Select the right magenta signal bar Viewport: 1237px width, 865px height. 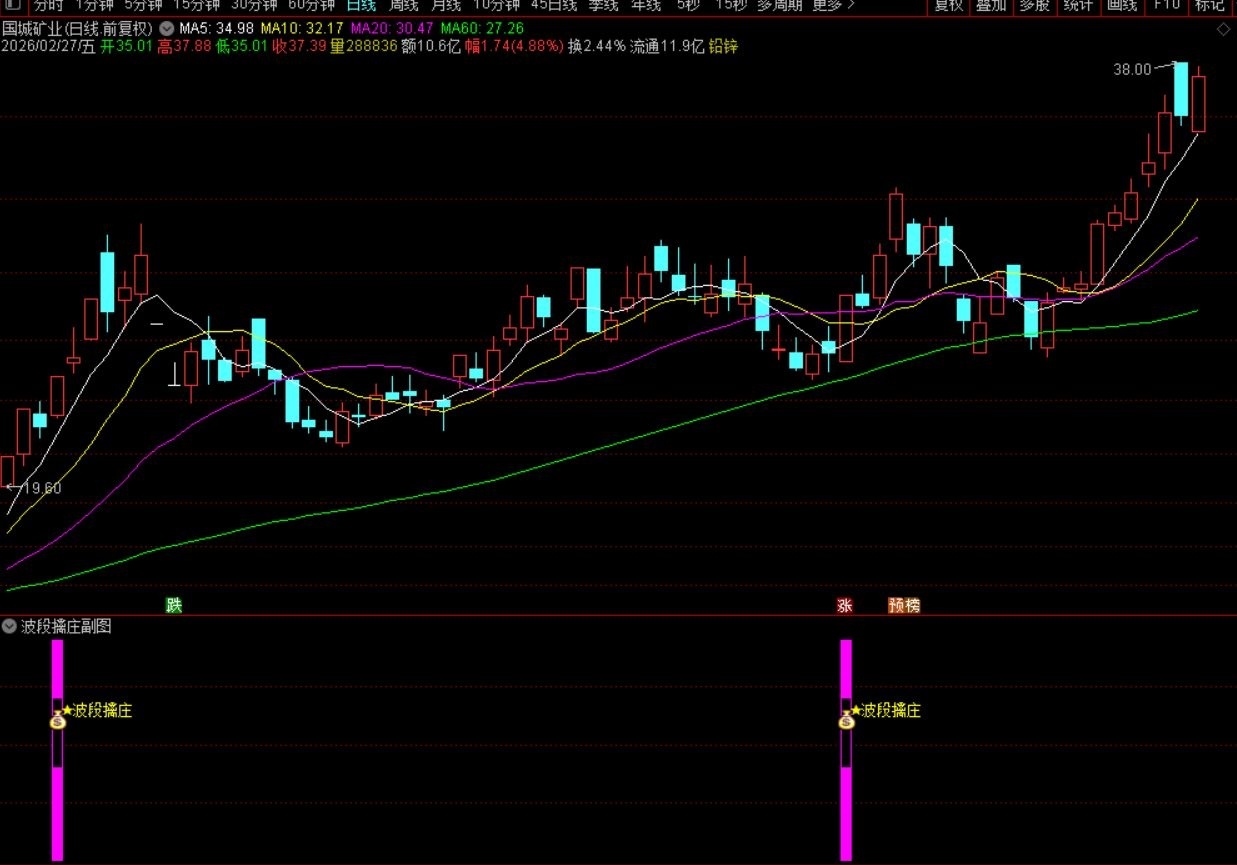click(846, 750)
